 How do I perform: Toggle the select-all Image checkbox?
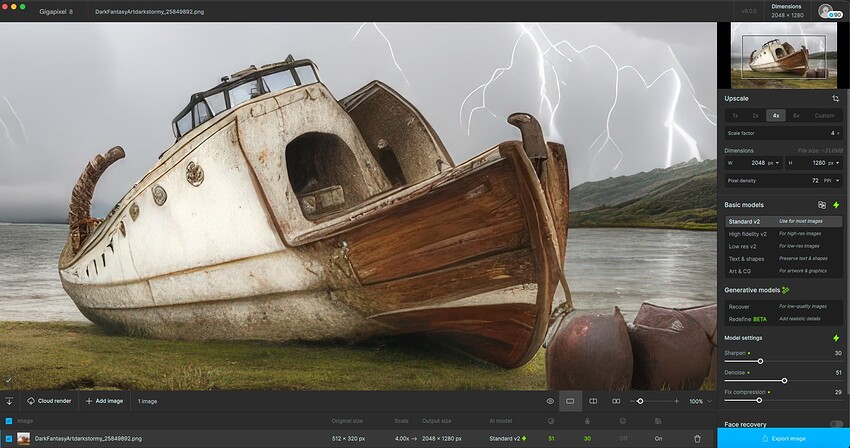9,421
